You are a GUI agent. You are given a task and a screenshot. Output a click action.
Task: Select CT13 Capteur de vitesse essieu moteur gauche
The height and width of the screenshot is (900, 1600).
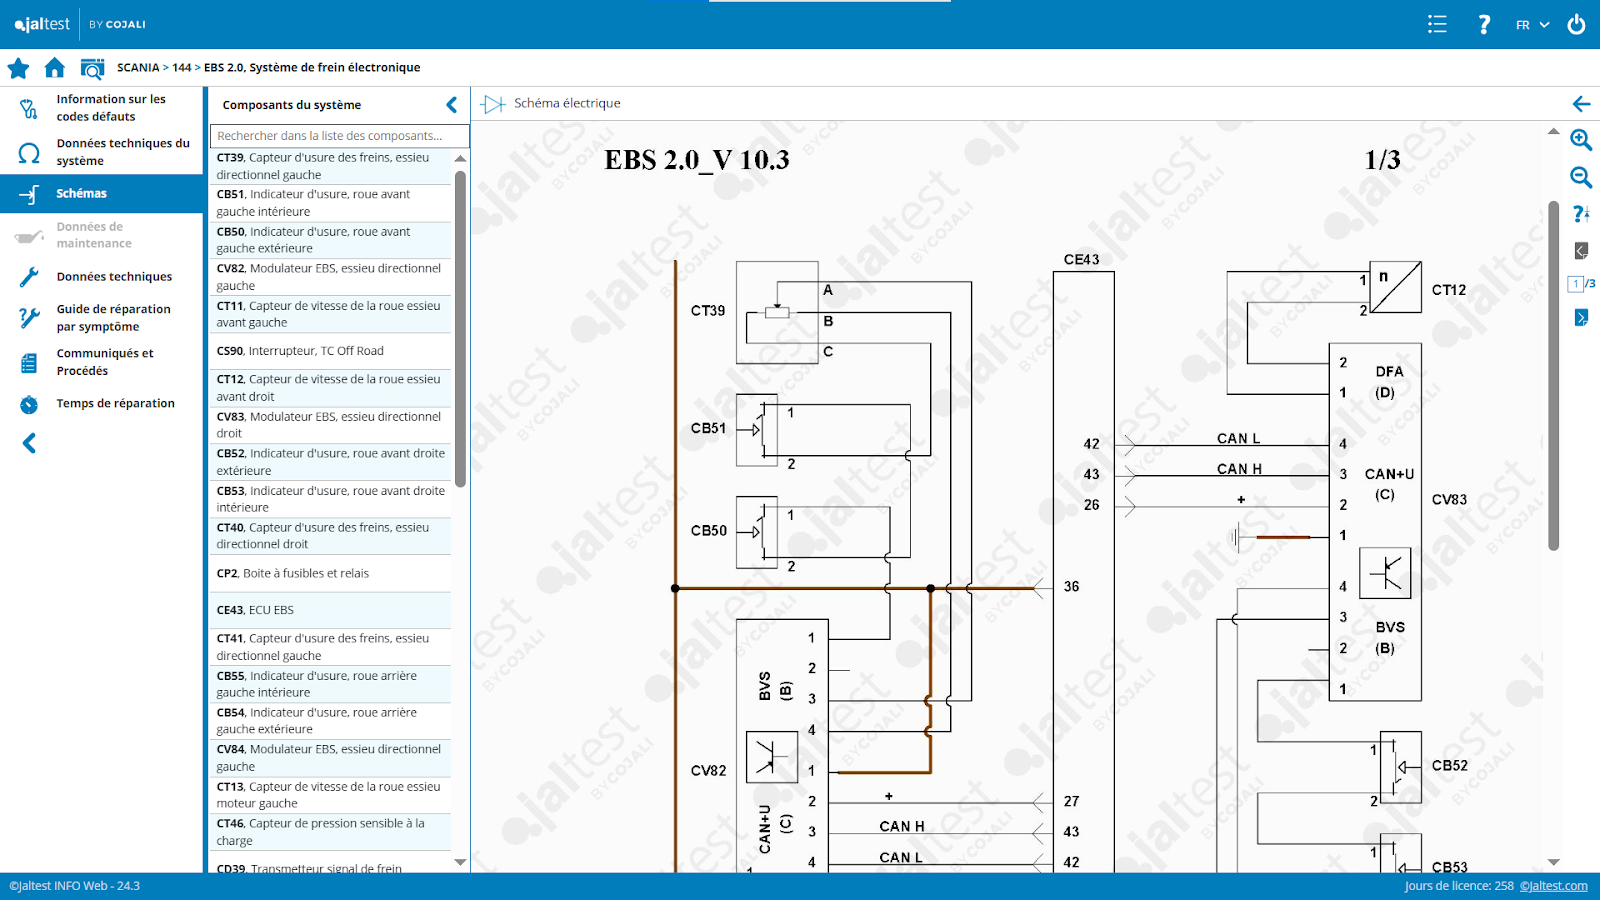click(x=331, y=795)
